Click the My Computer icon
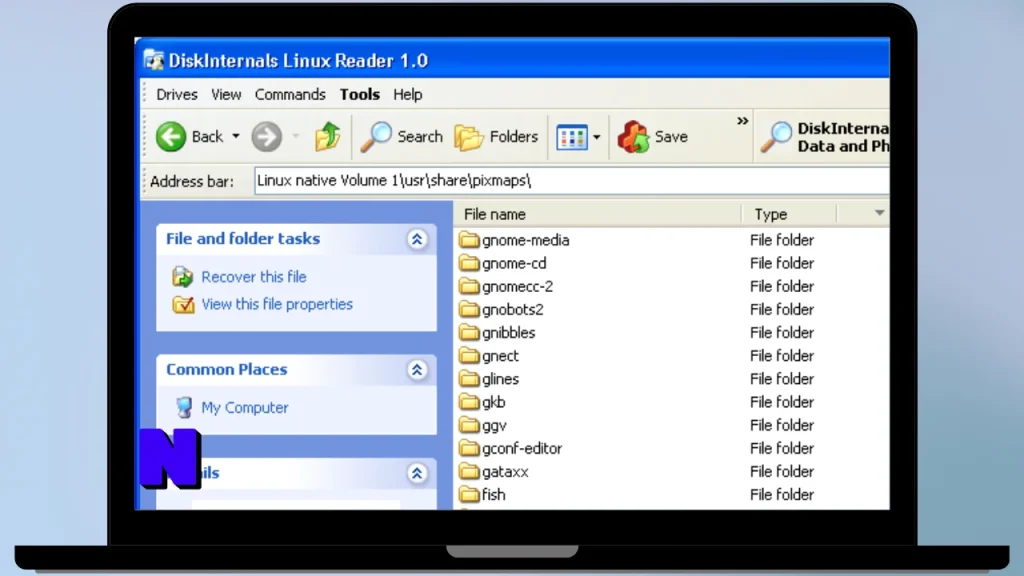The height and width of the screenshot is (576, 1024). point(184,408)
